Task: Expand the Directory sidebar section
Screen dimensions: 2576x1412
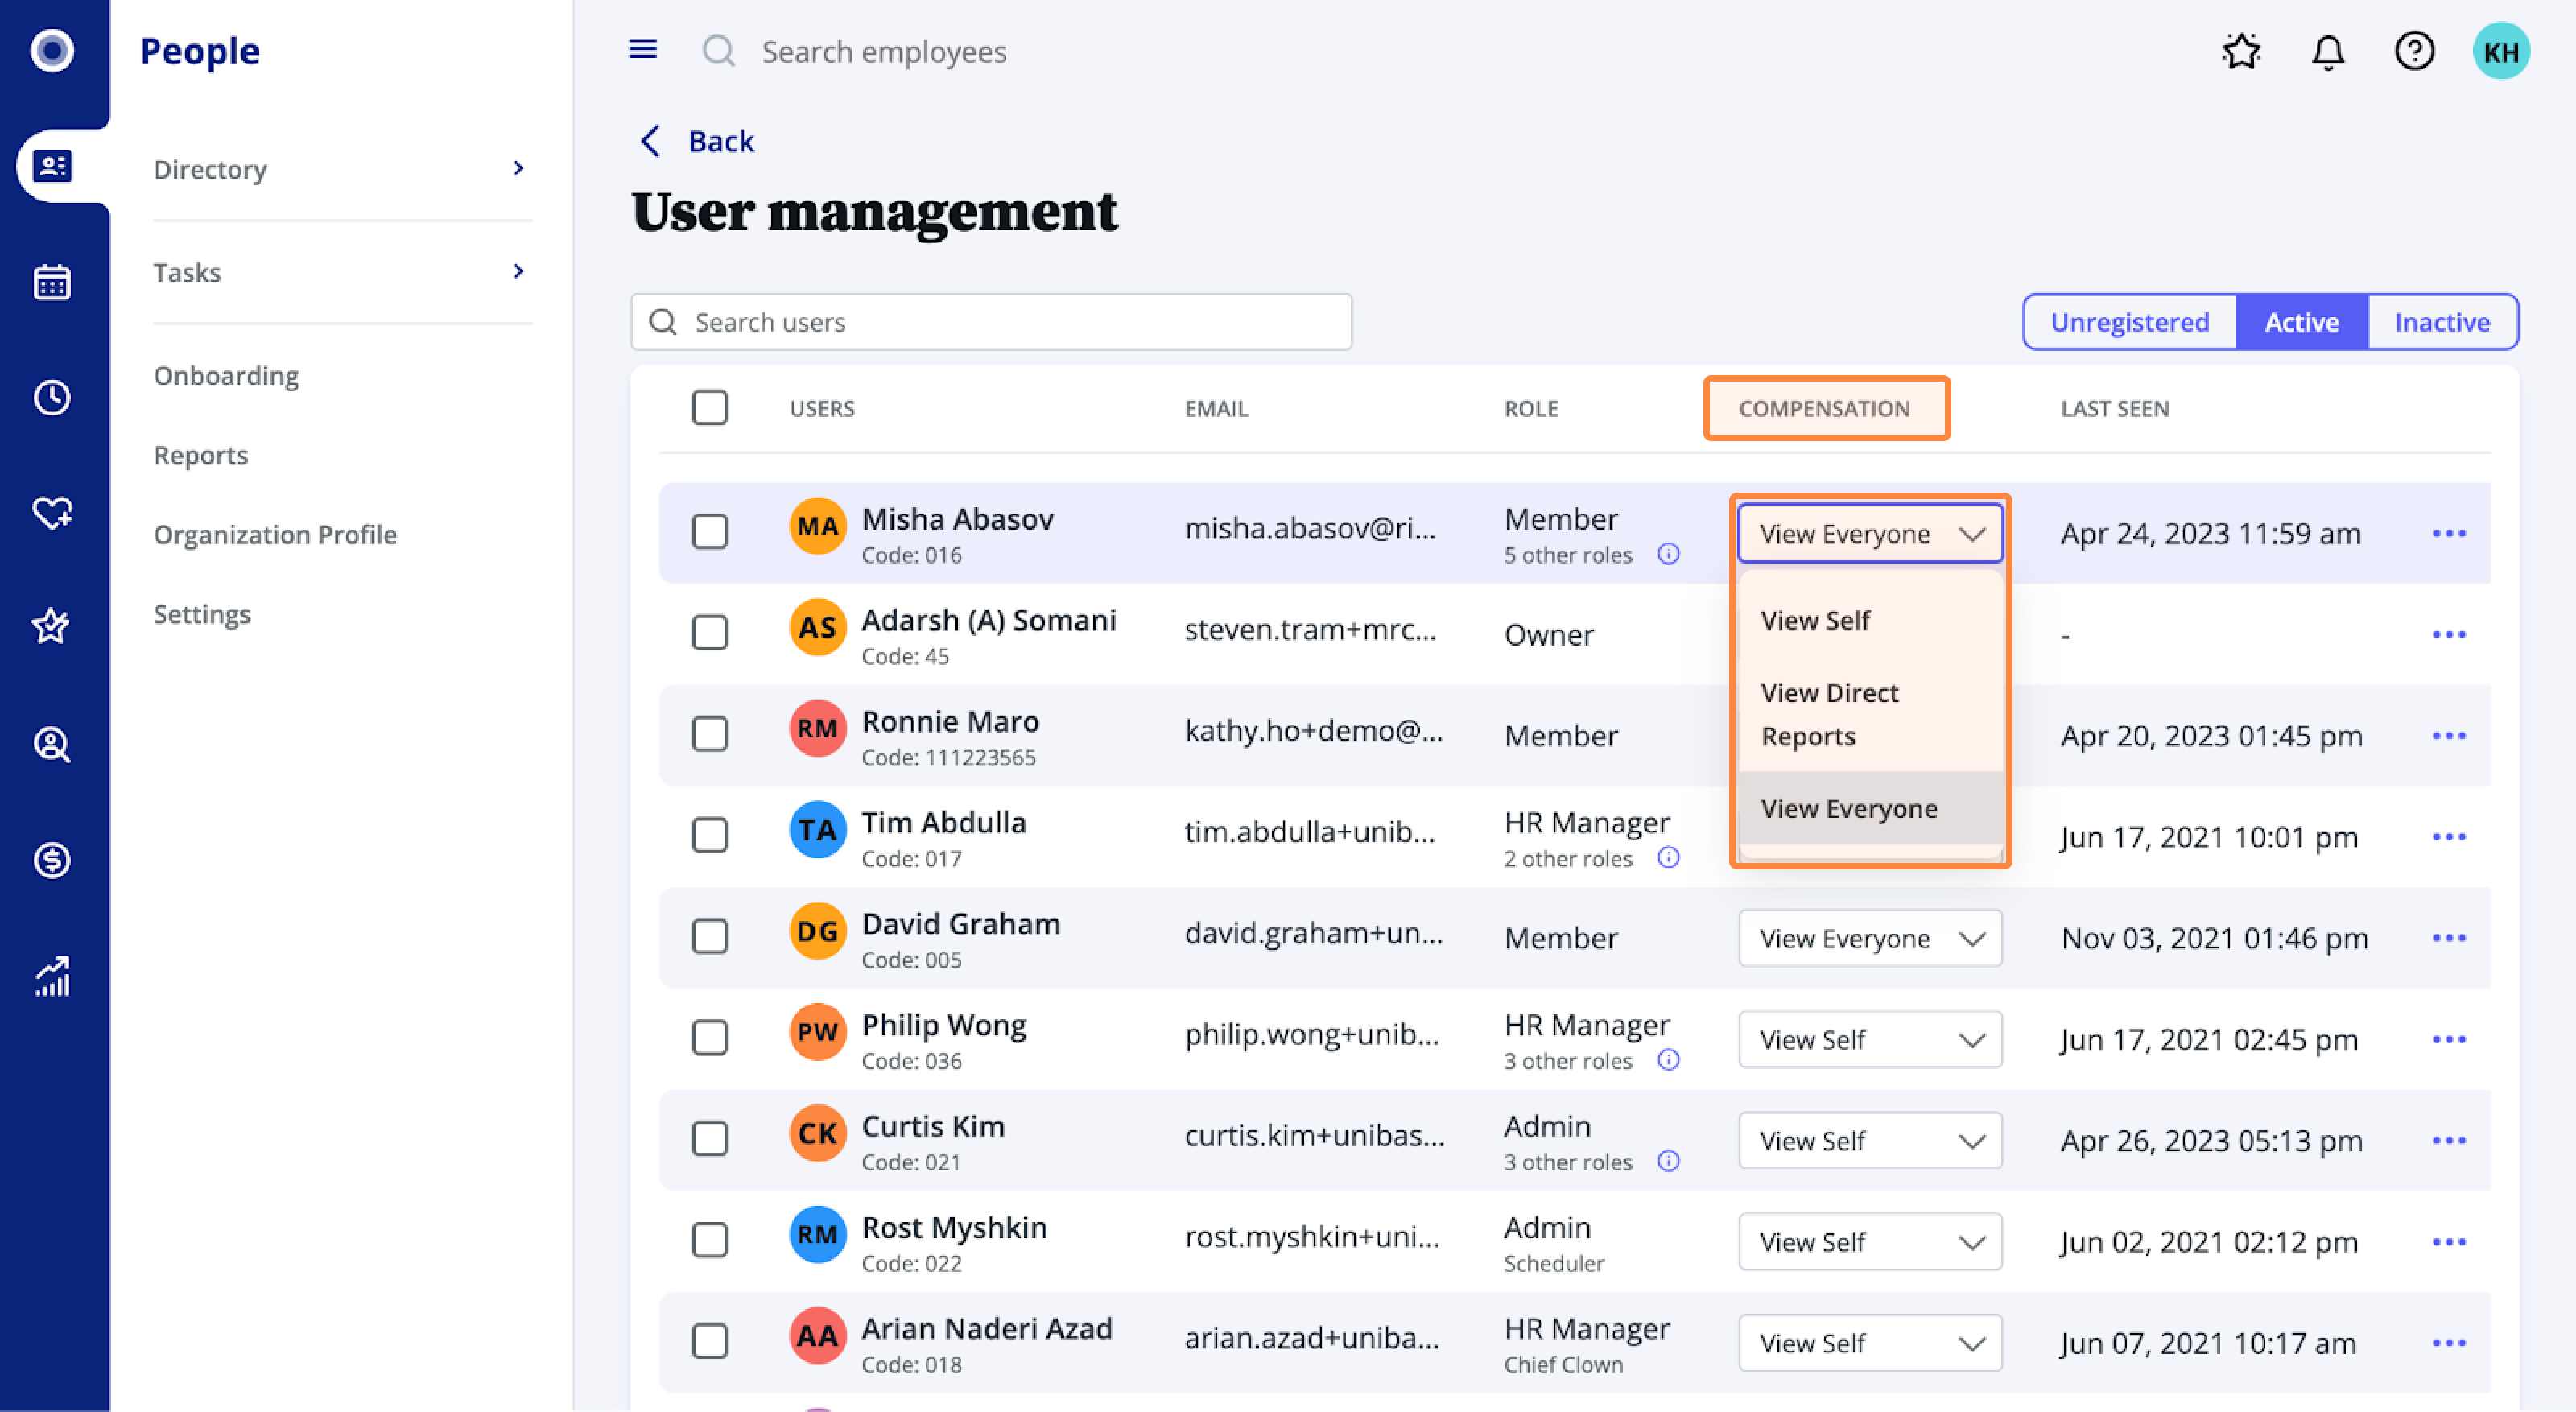Action: 341,169
